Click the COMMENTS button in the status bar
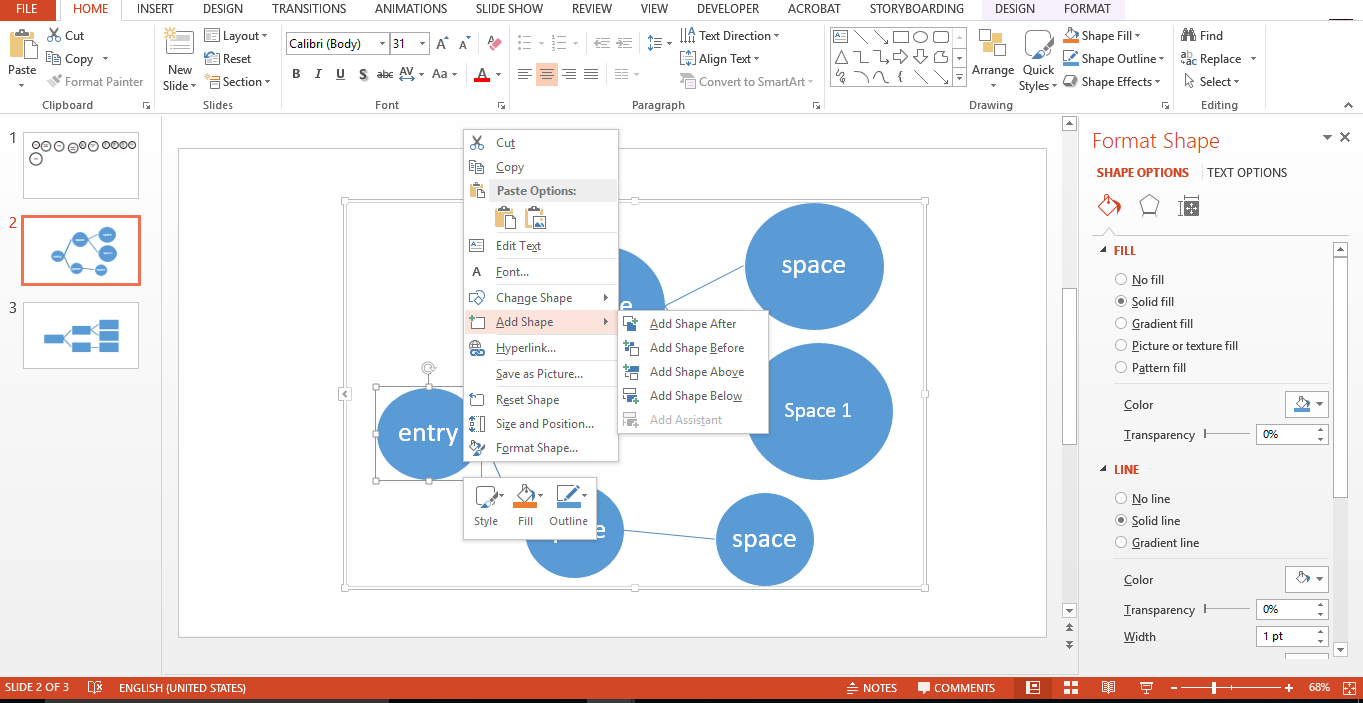 (x=956, y=687)
